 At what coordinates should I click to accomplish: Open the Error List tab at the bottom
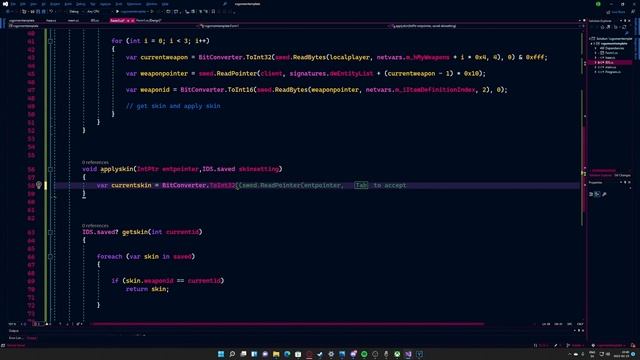point(16,338)
